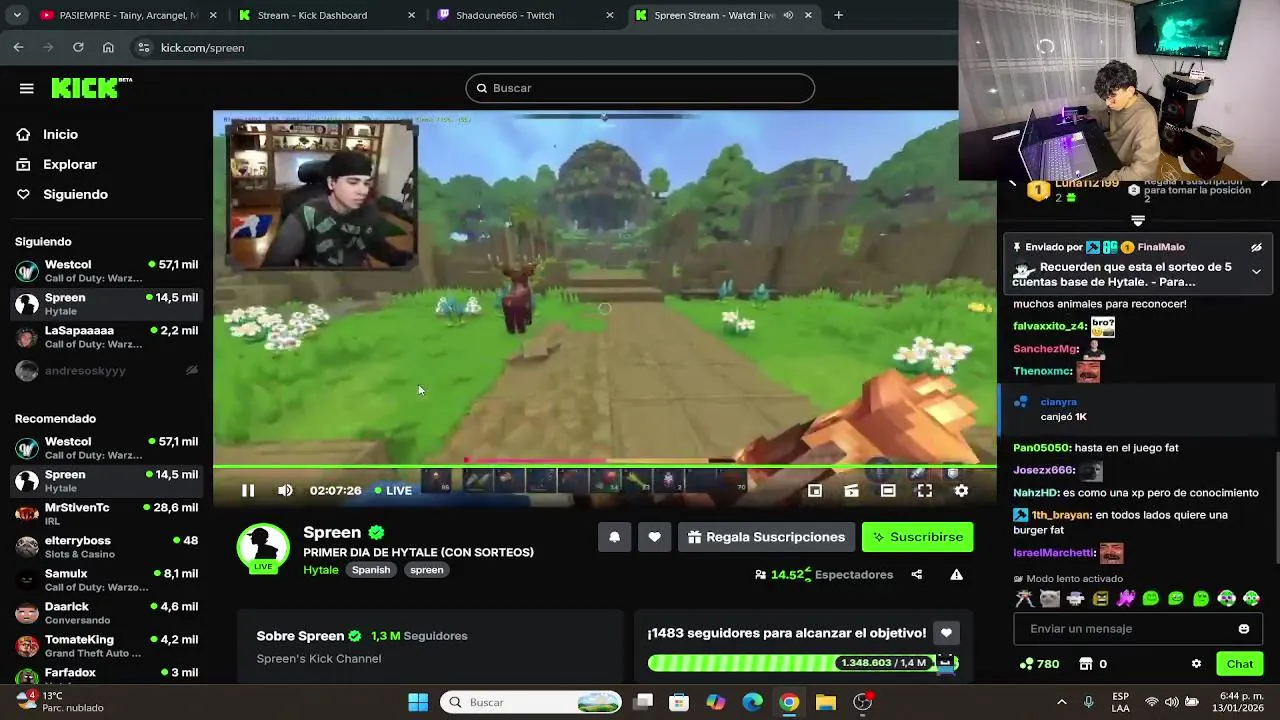Screen dimensions: 1280x720
Task: Open video player settings gear
Action: 961,491
